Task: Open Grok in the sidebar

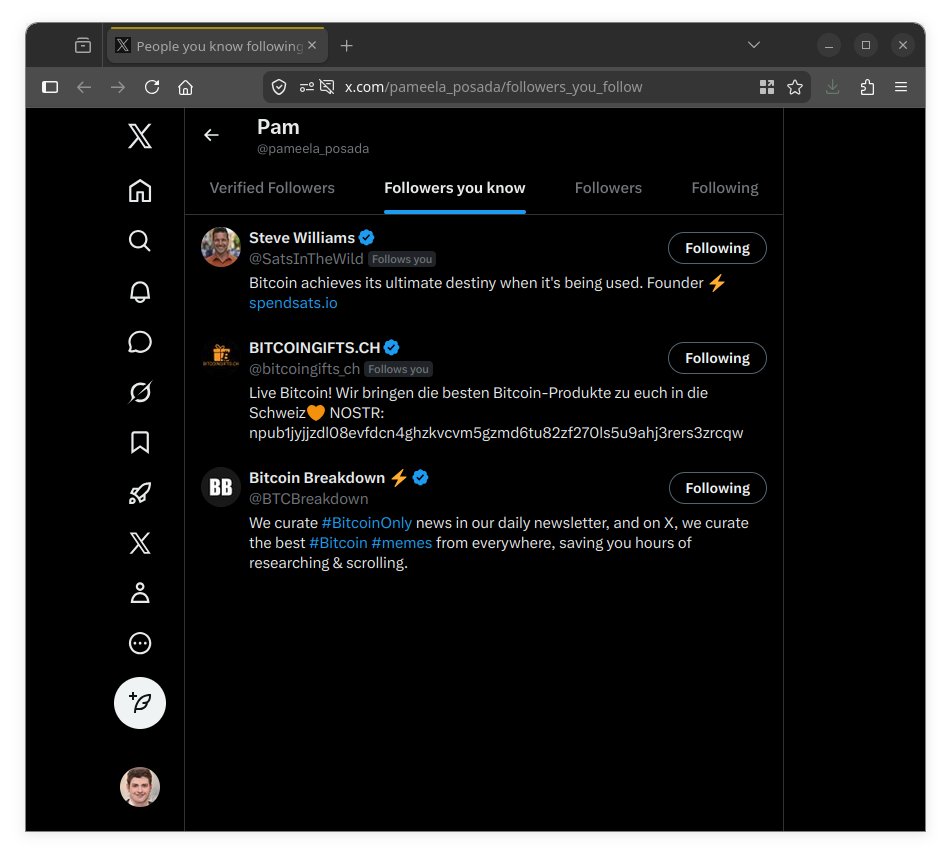Action: [139, 392]
